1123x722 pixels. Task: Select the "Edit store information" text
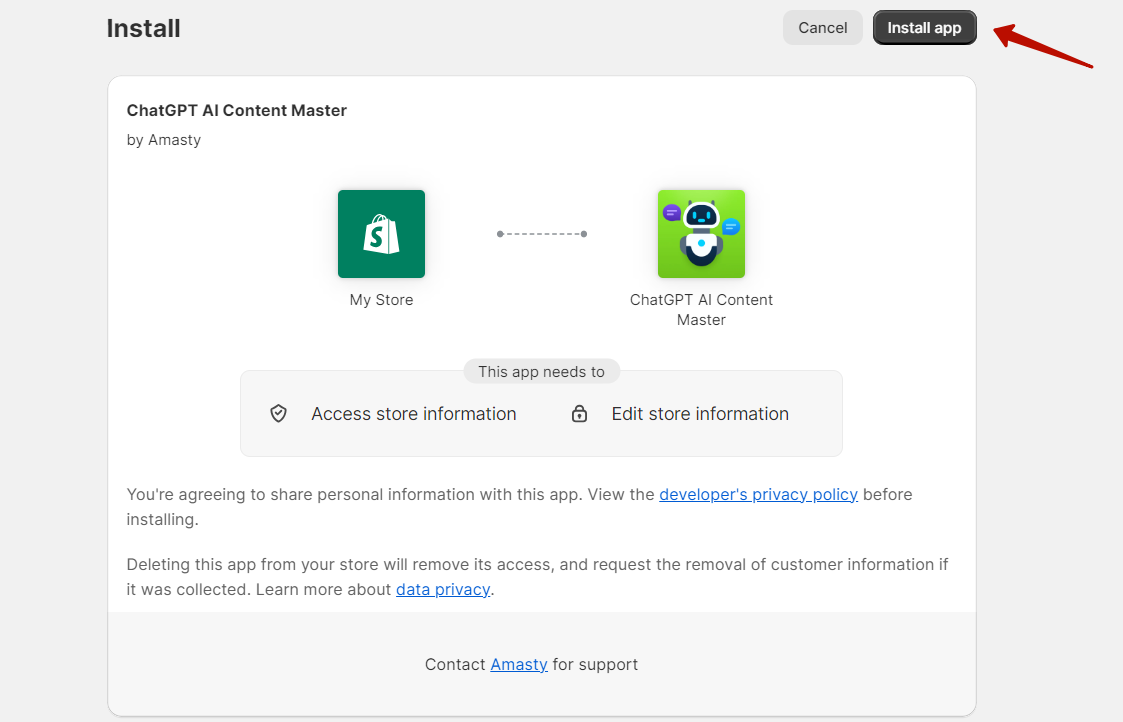(x=700, y=414)
